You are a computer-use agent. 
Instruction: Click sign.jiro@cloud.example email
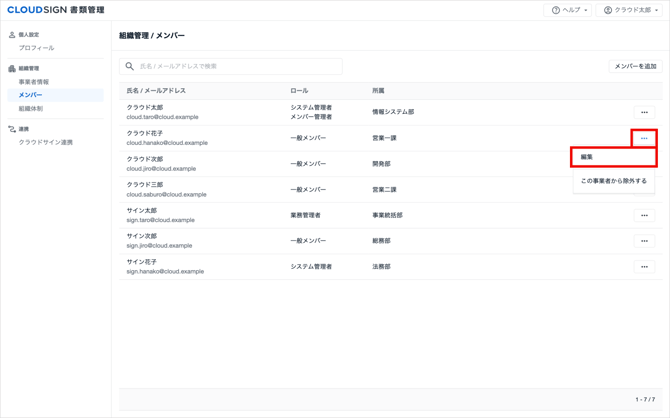tap(159, 245)
